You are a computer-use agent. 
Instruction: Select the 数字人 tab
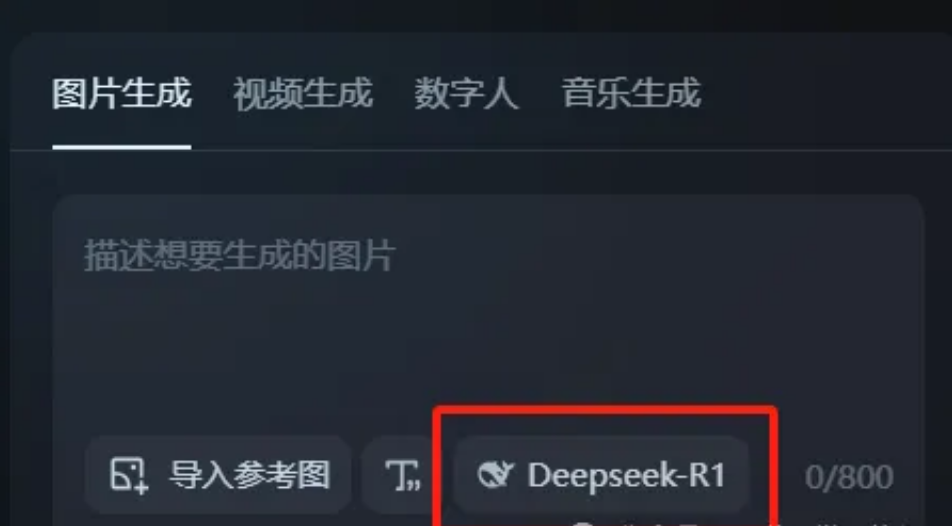[466, 94]
